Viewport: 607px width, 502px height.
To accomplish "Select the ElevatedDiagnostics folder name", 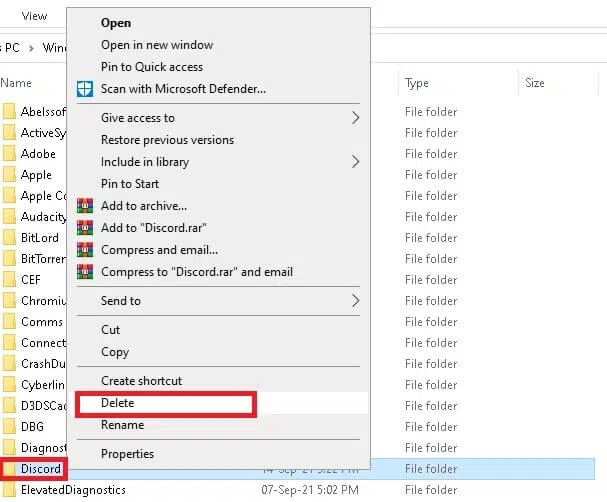I will [x=73, y=490].
